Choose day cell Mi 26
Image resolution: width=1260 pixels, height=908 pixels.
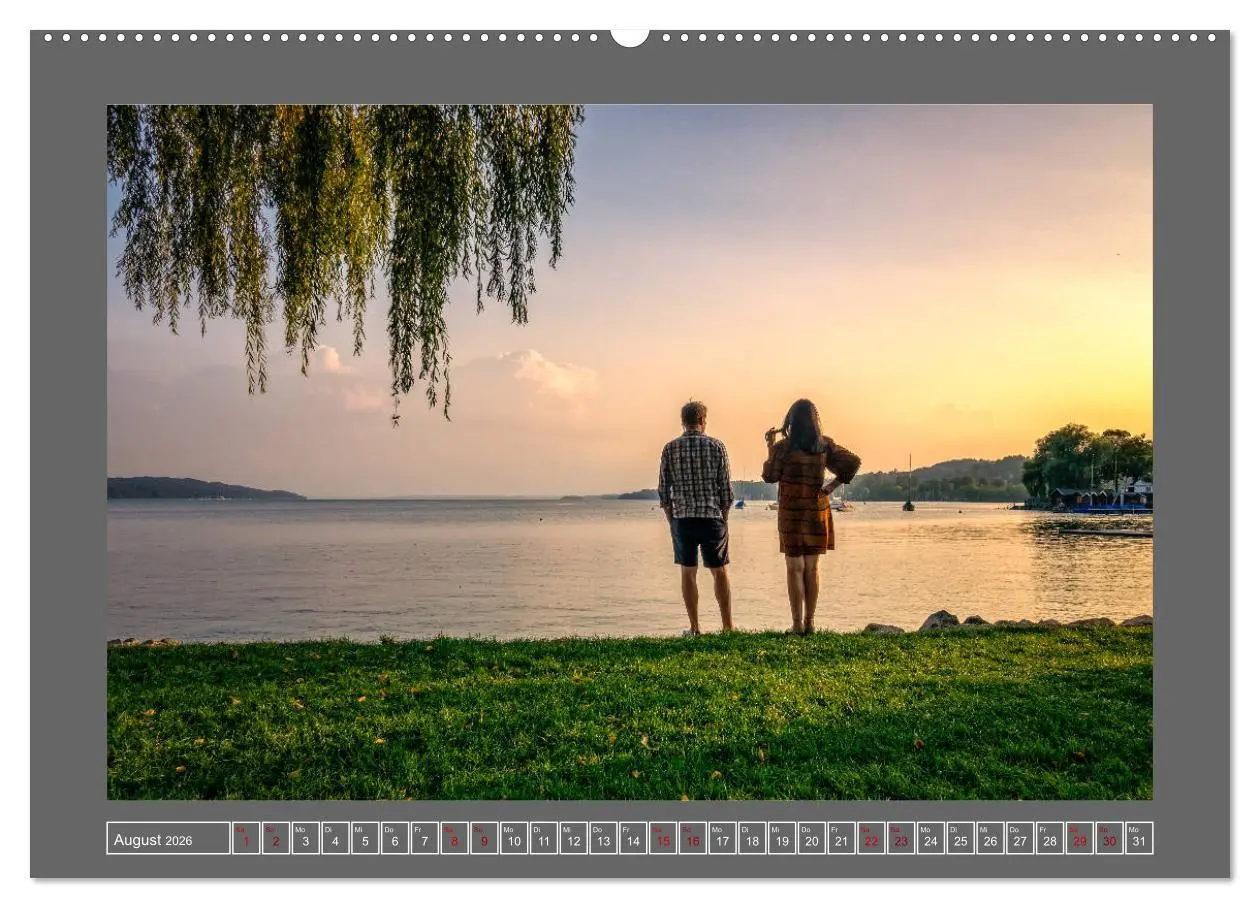tap(991, 838)
